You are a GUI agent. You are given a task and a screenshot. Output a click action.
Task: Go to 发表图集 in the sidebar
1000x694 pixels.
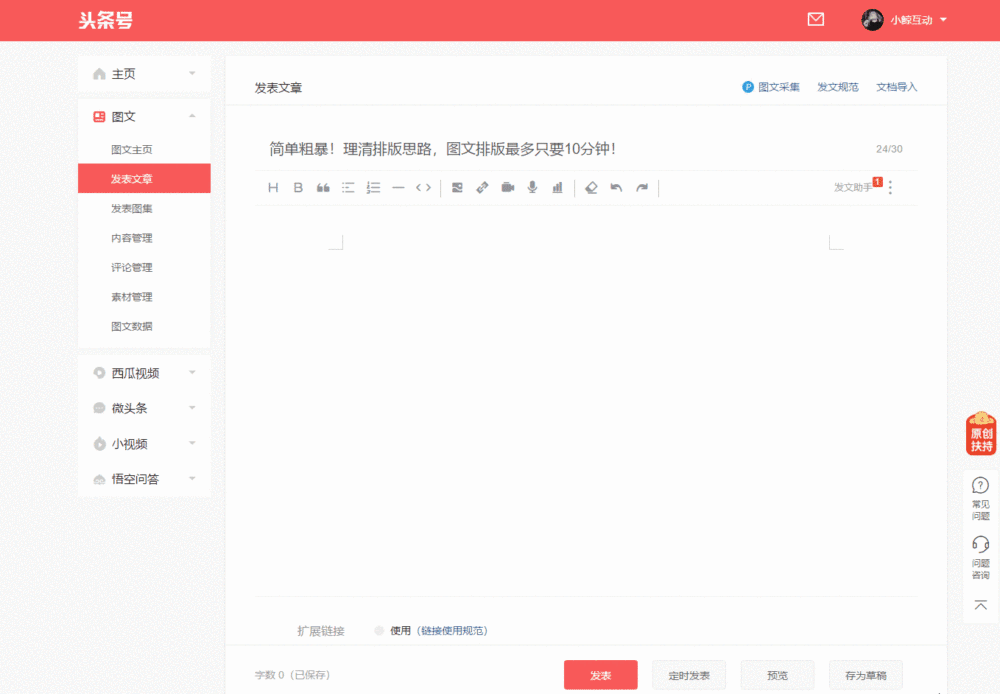(131, 208)
